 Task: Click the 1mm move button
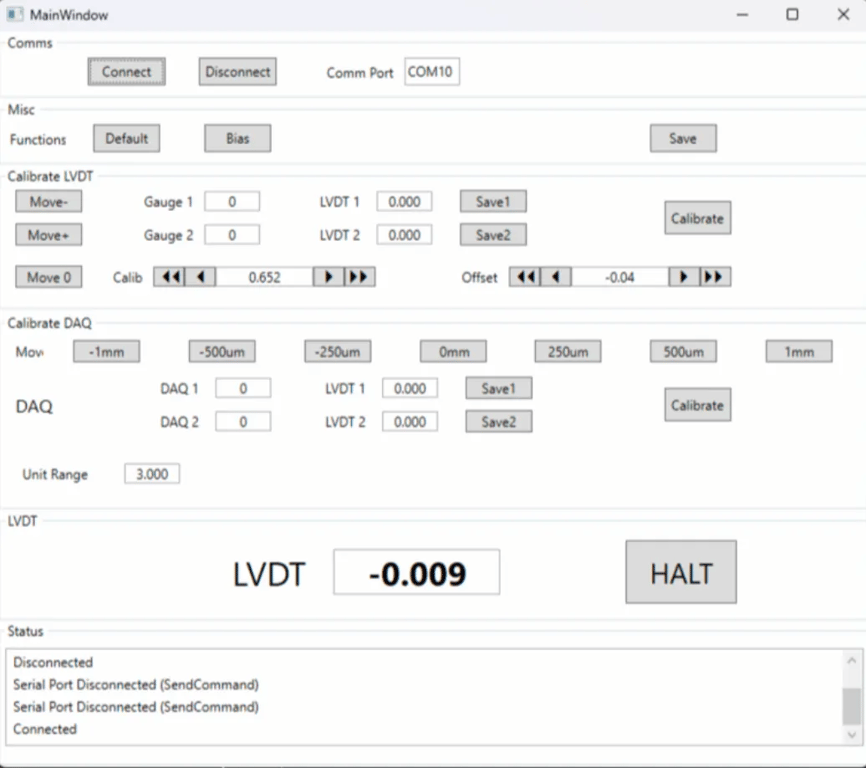coord(799,352)
